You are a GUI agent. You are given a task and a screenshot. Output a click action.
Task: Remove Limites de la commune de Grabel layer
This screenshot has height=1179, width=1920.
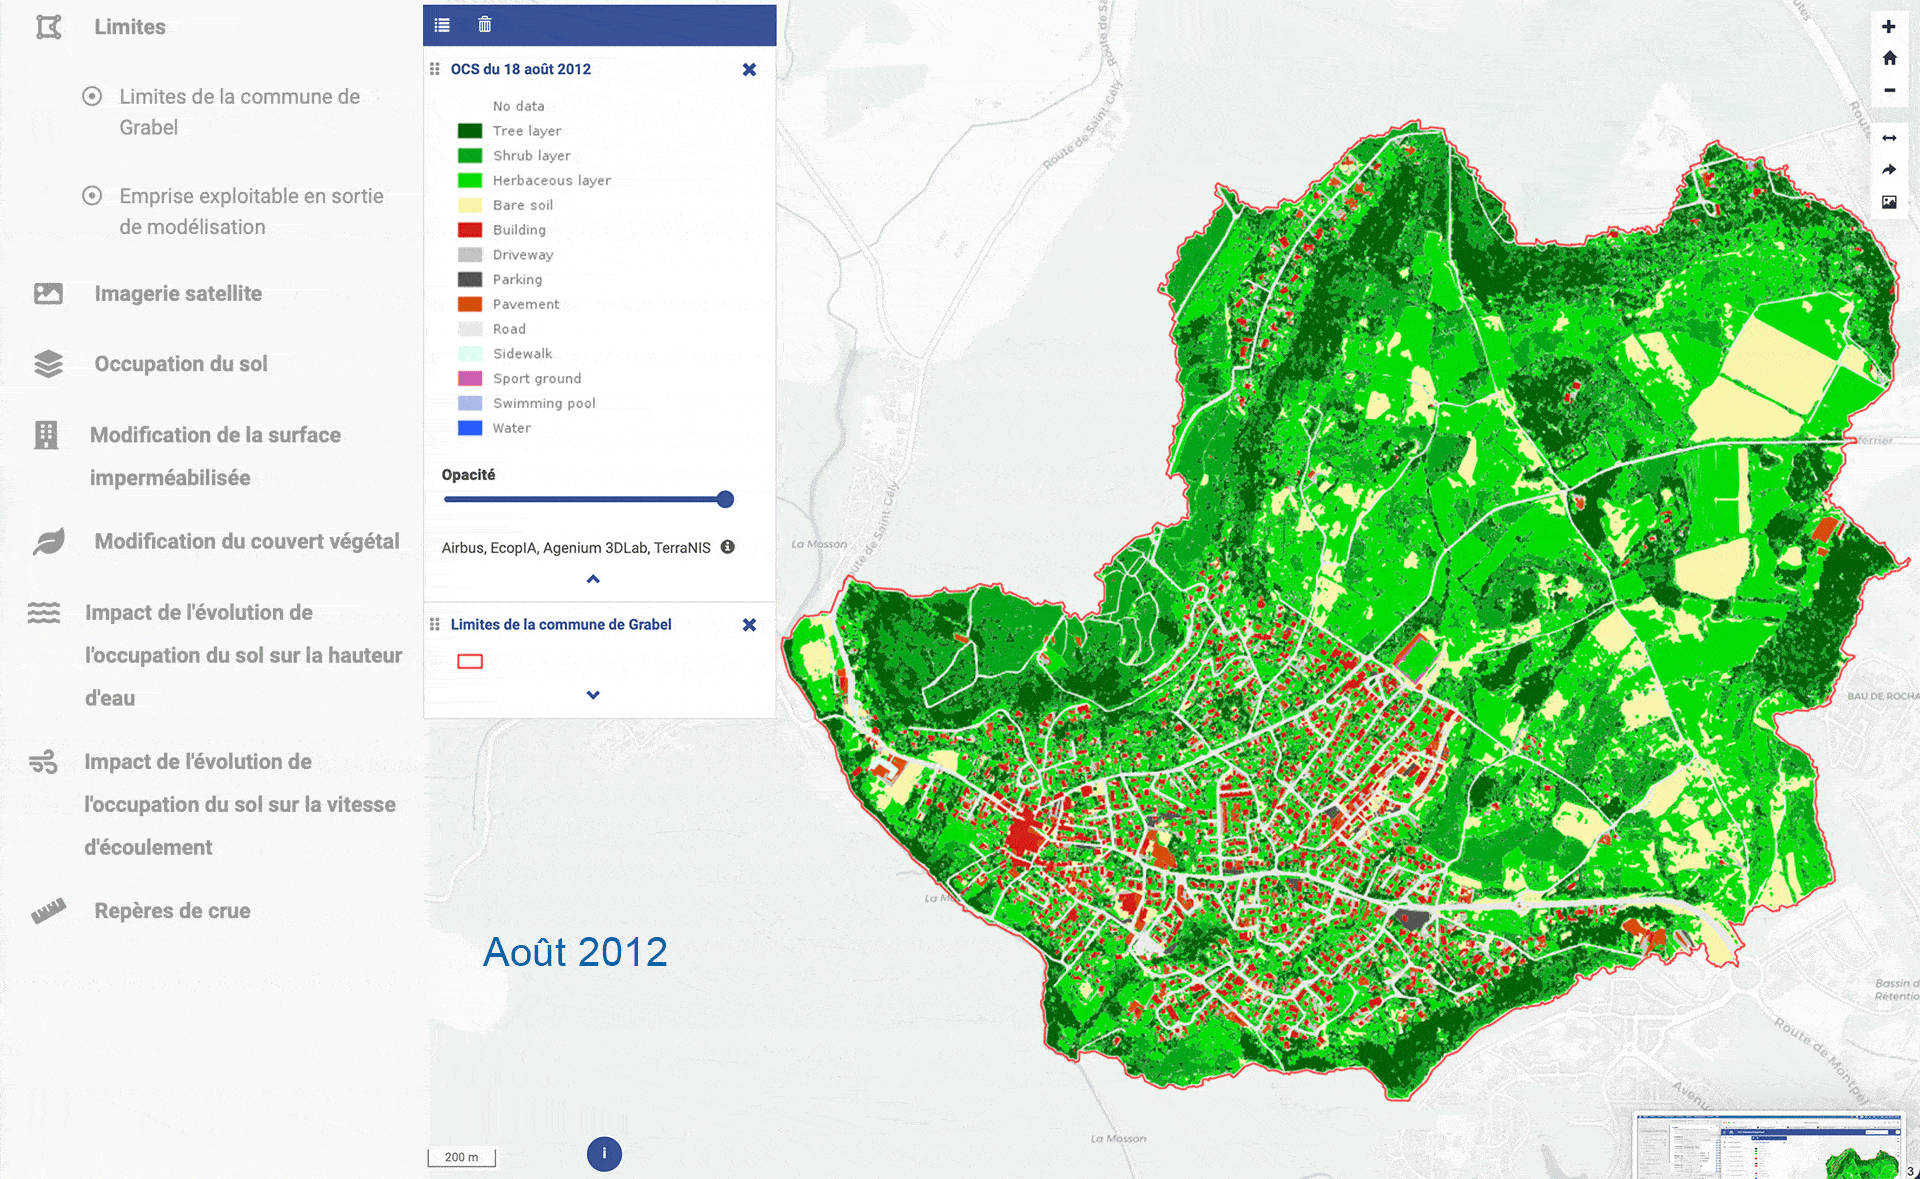(749, 625)
